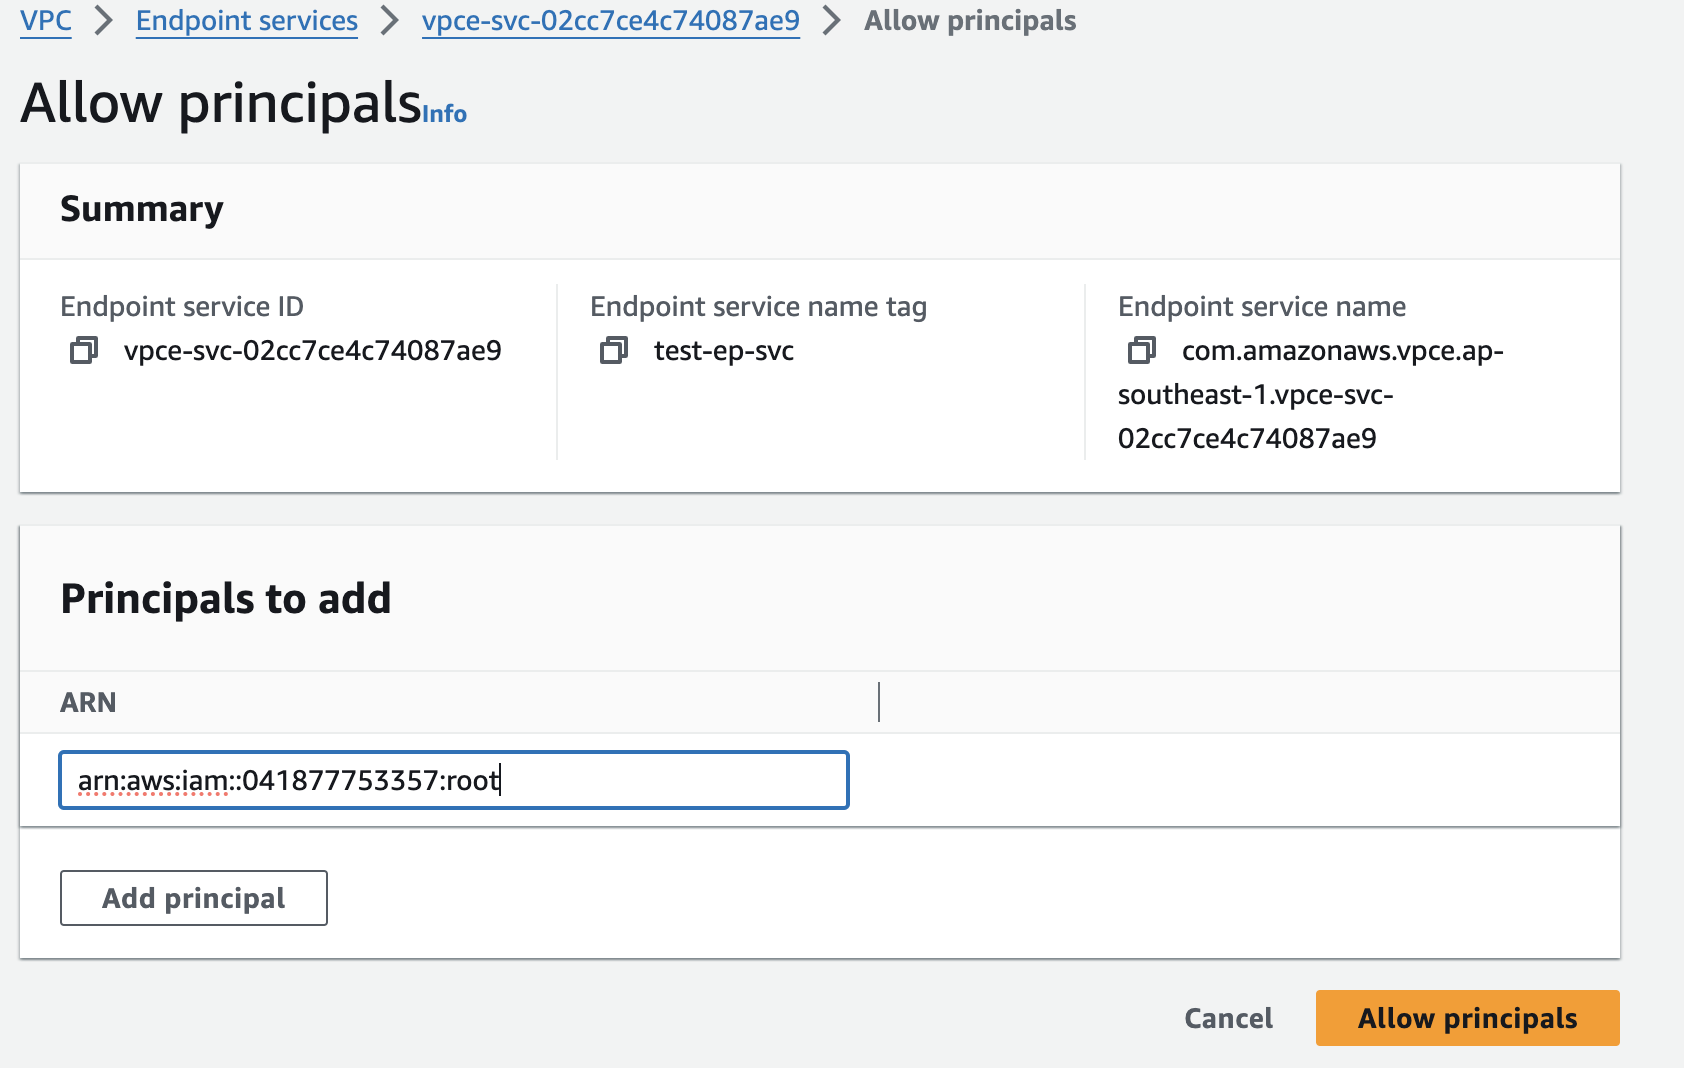Open Endpoint services breadcrumb link
The height and width of the screenshot is (1068, 1684).
point(247,21)
